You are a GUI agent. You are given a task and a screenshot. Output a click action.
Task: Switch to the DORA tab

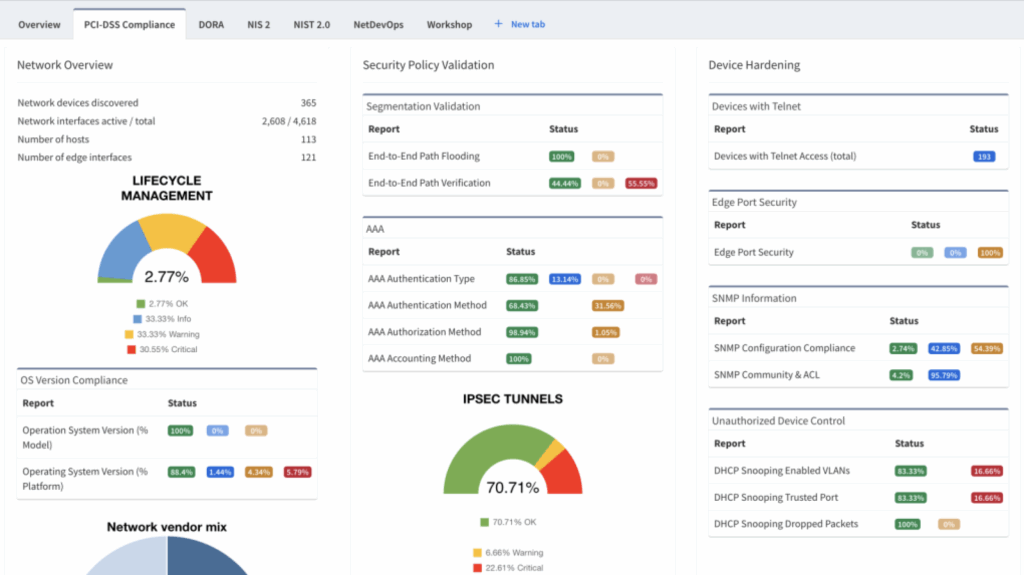click(211, 24)
